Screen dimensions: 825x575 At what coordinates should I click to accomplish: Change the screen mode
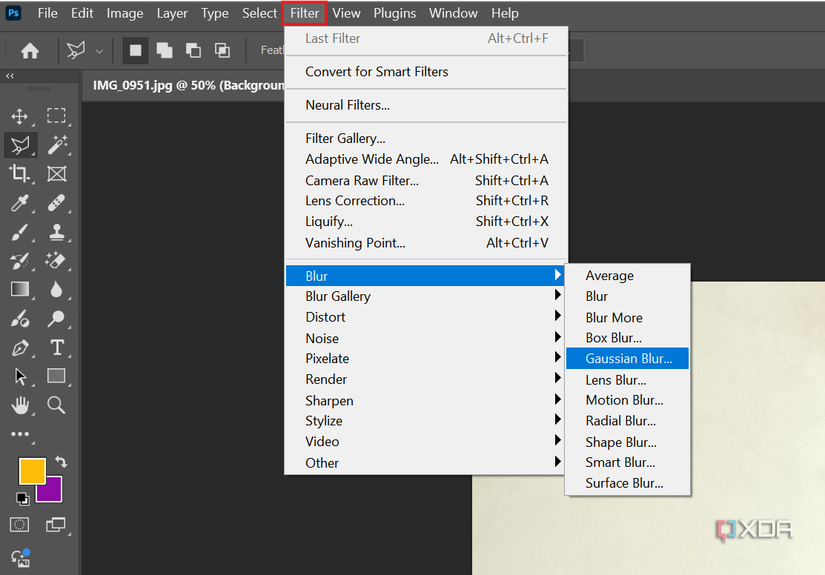(x=56, y=525)
